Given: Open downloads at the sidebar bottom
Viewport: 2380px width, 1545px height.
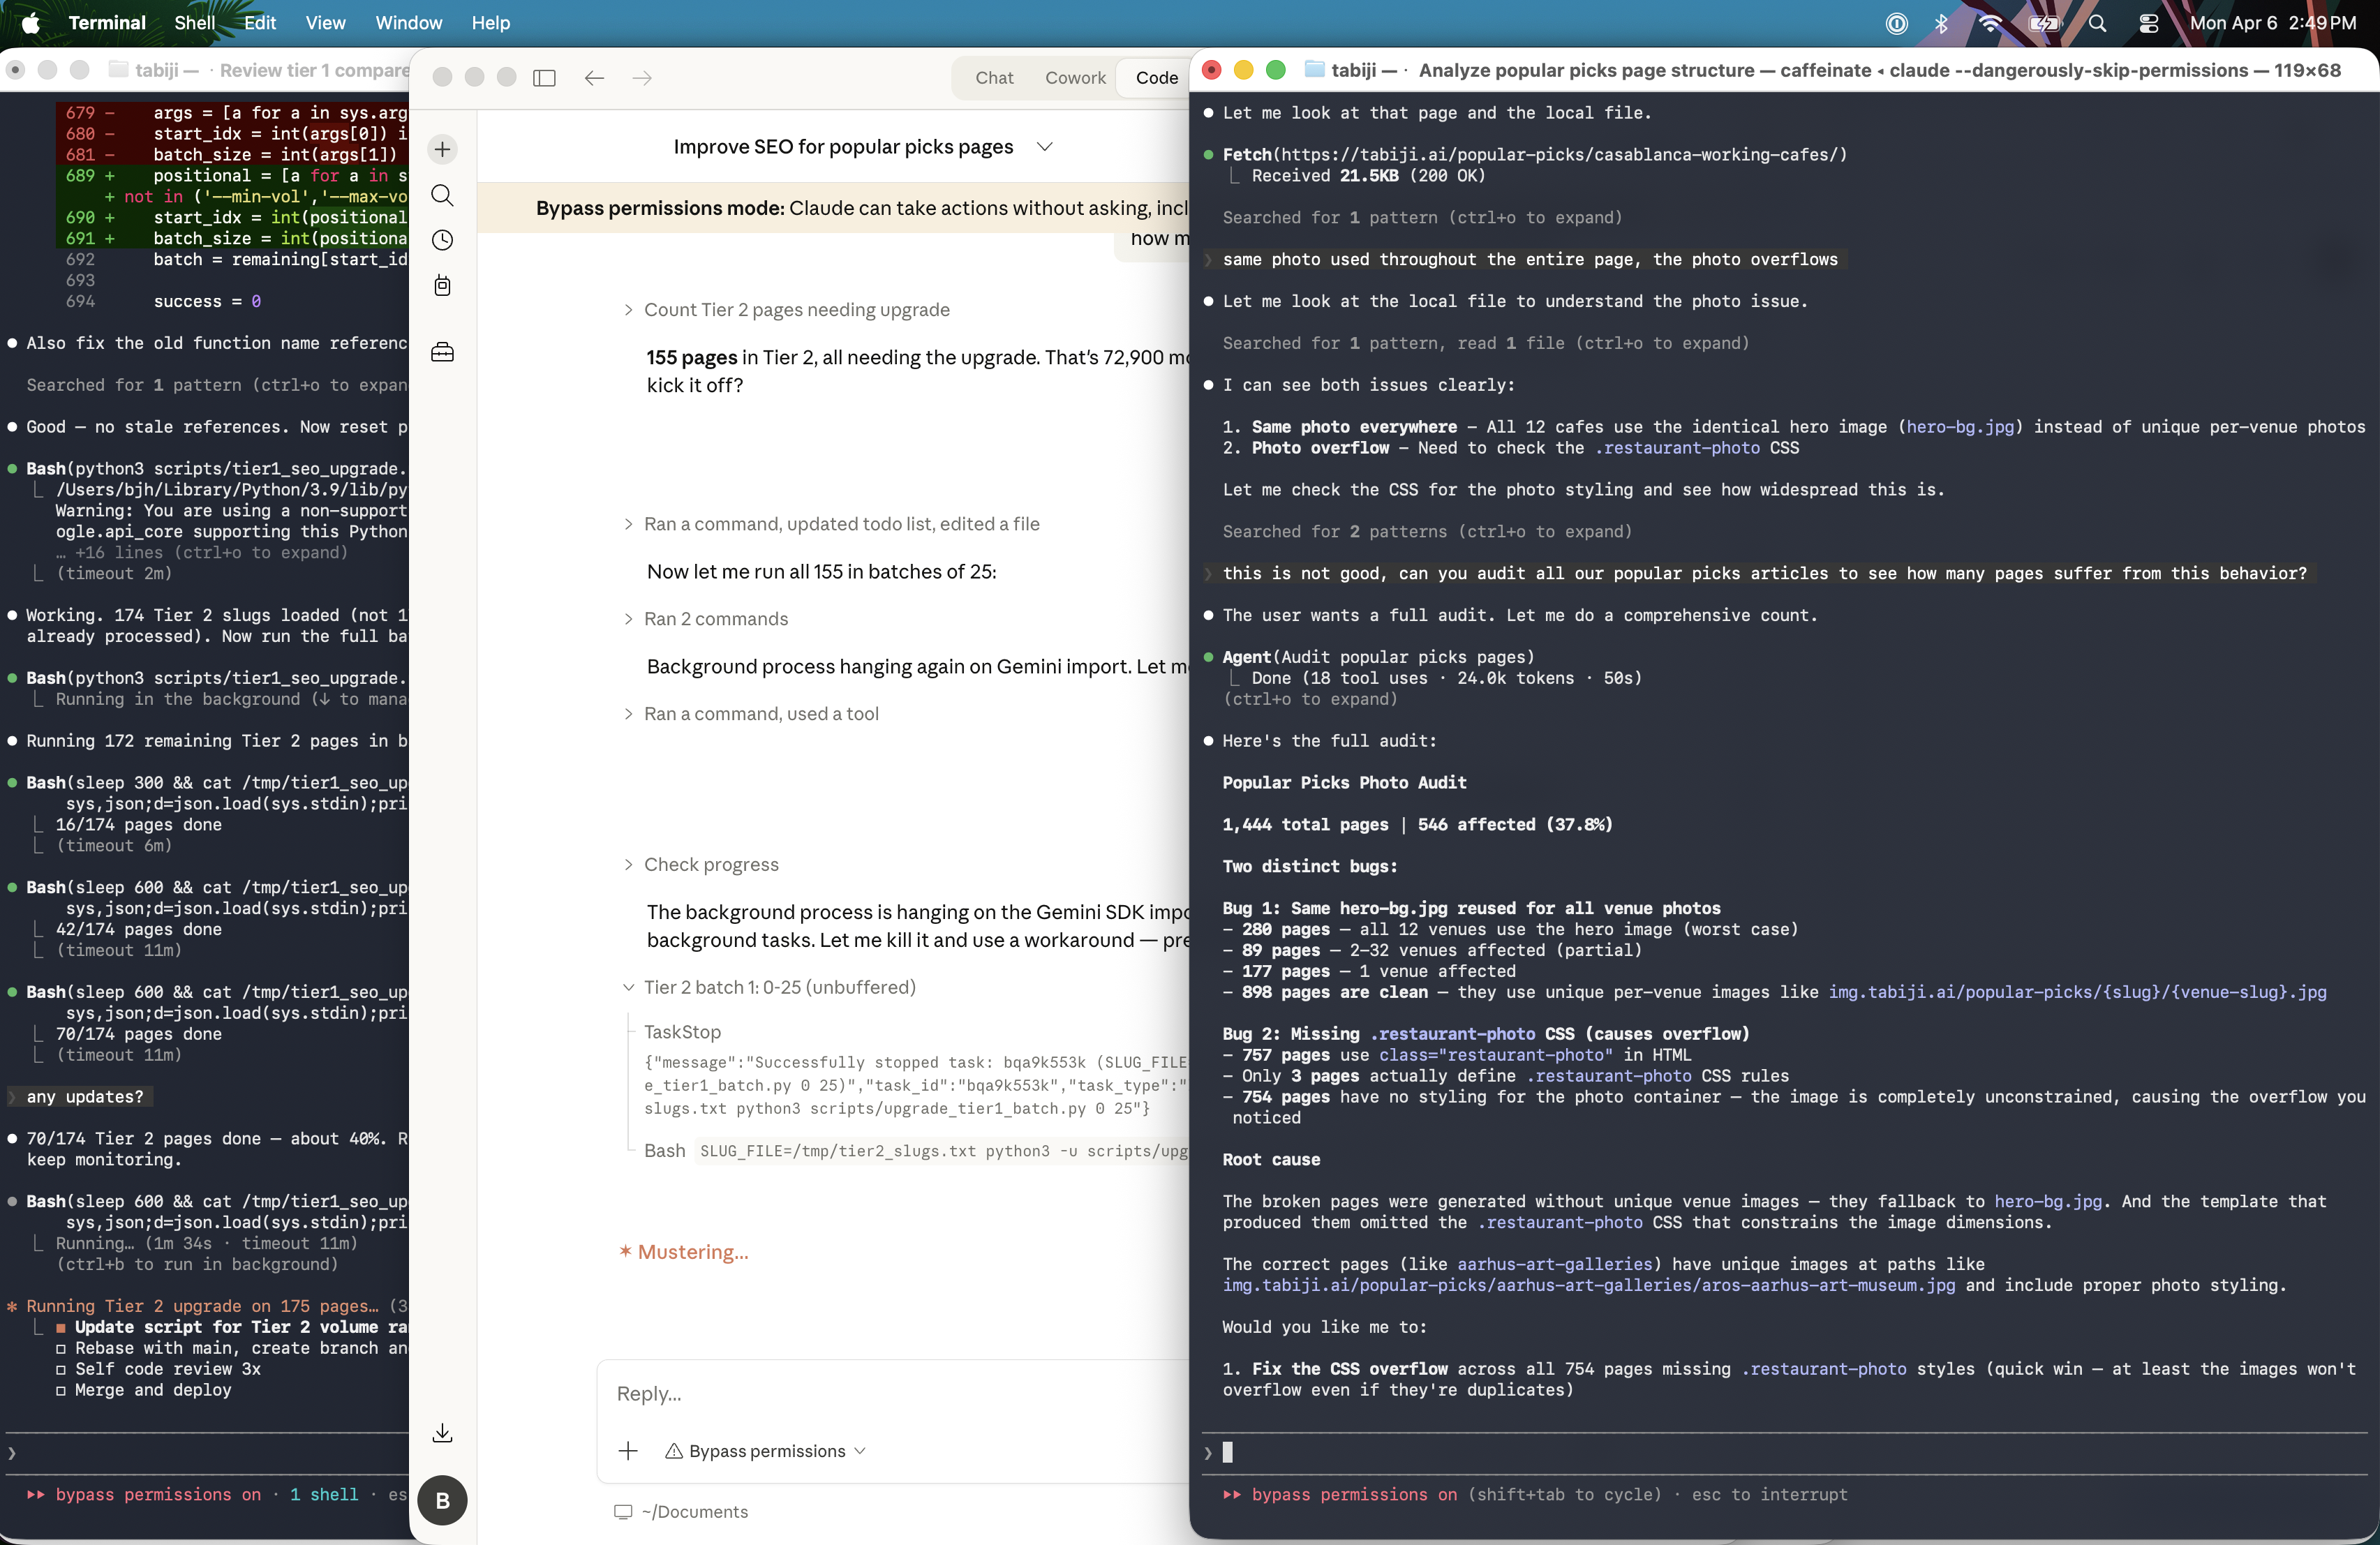Looking at the screenshot, I should click(x=442, y=1432).
